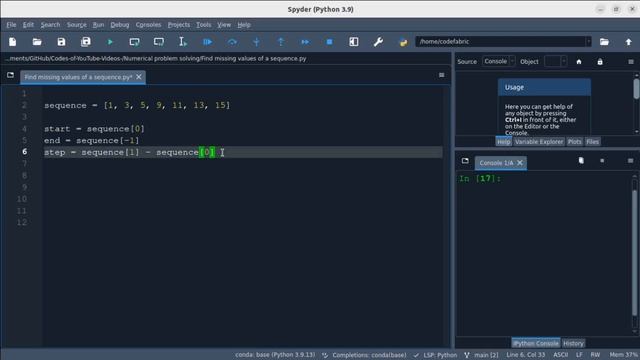Viewport: 640px width, 360px height.
Task: Switch to Help pane tab
Action: click(503, 142)
